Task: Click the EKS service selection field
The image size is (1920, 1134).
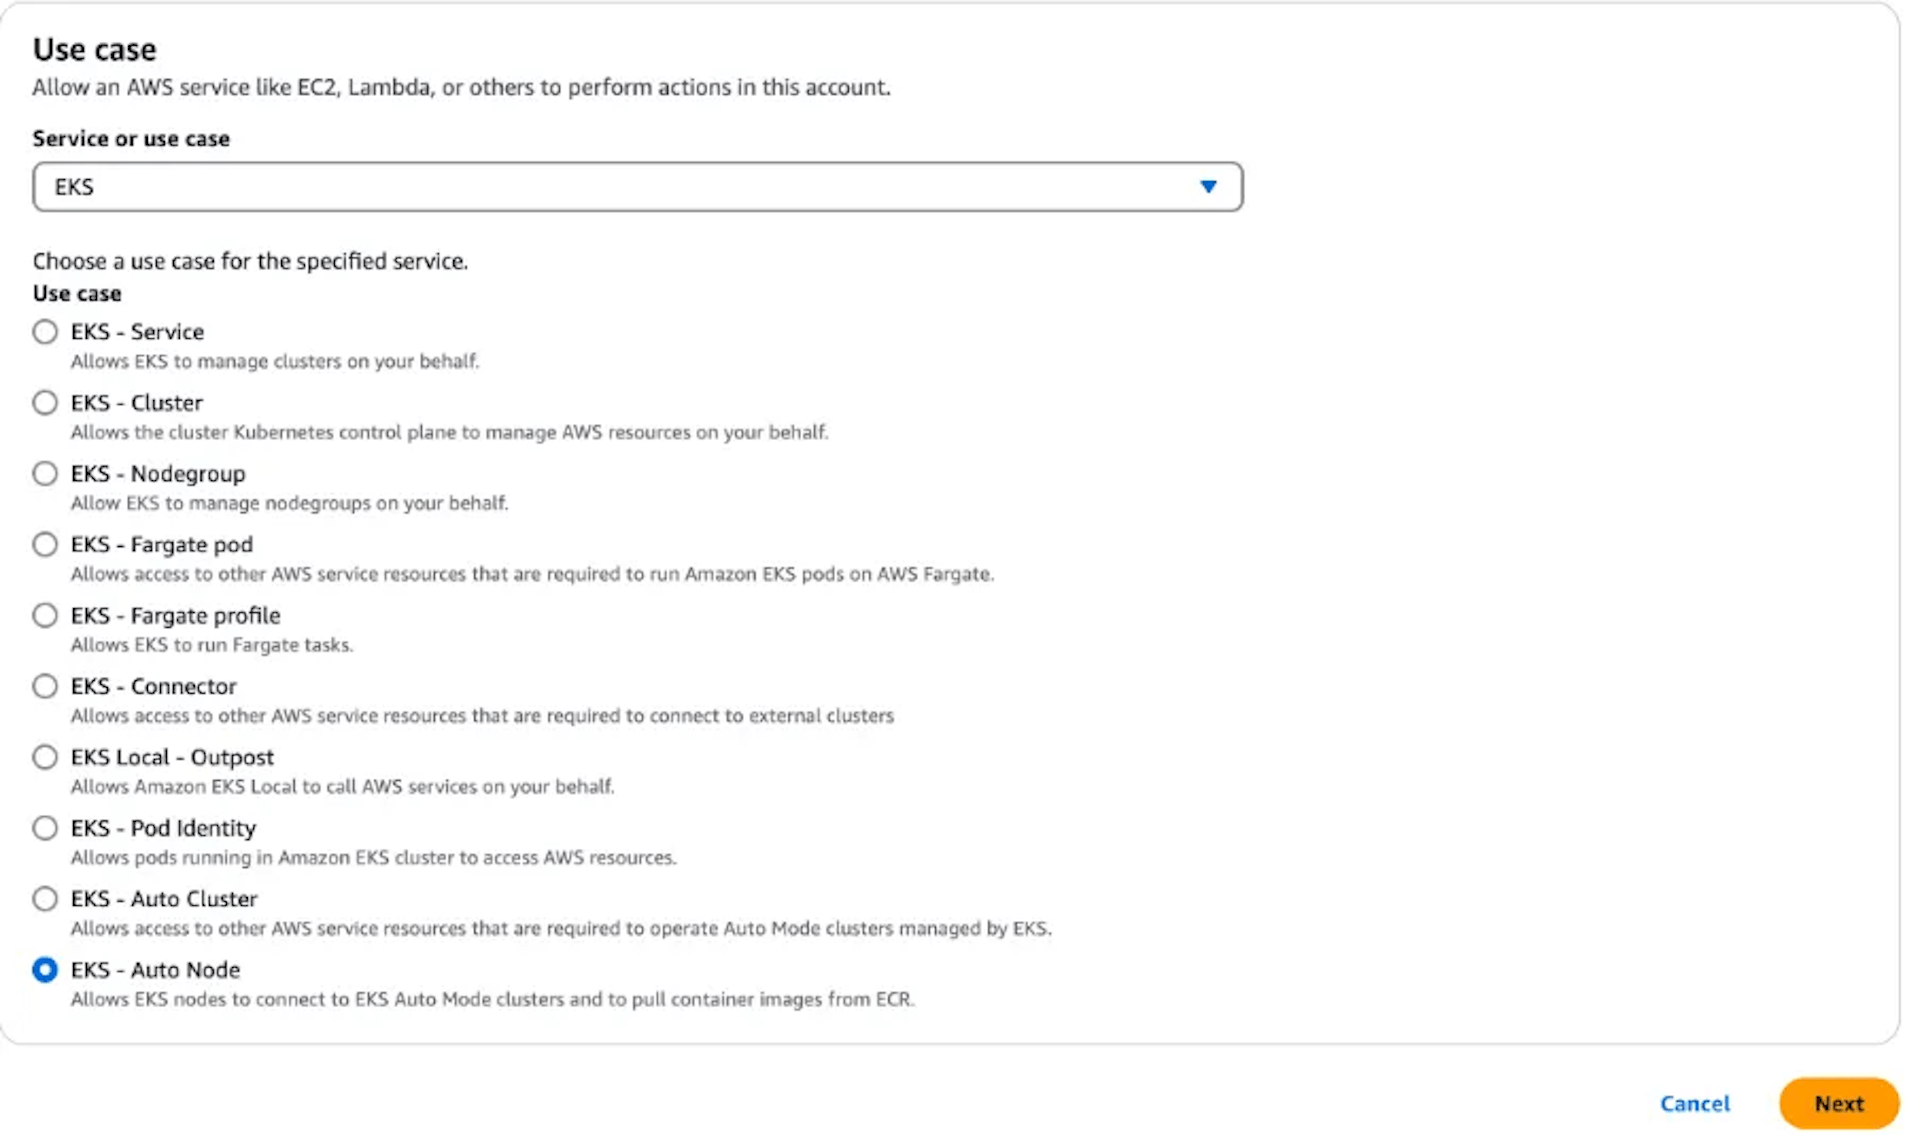Action: coord(638,187)
